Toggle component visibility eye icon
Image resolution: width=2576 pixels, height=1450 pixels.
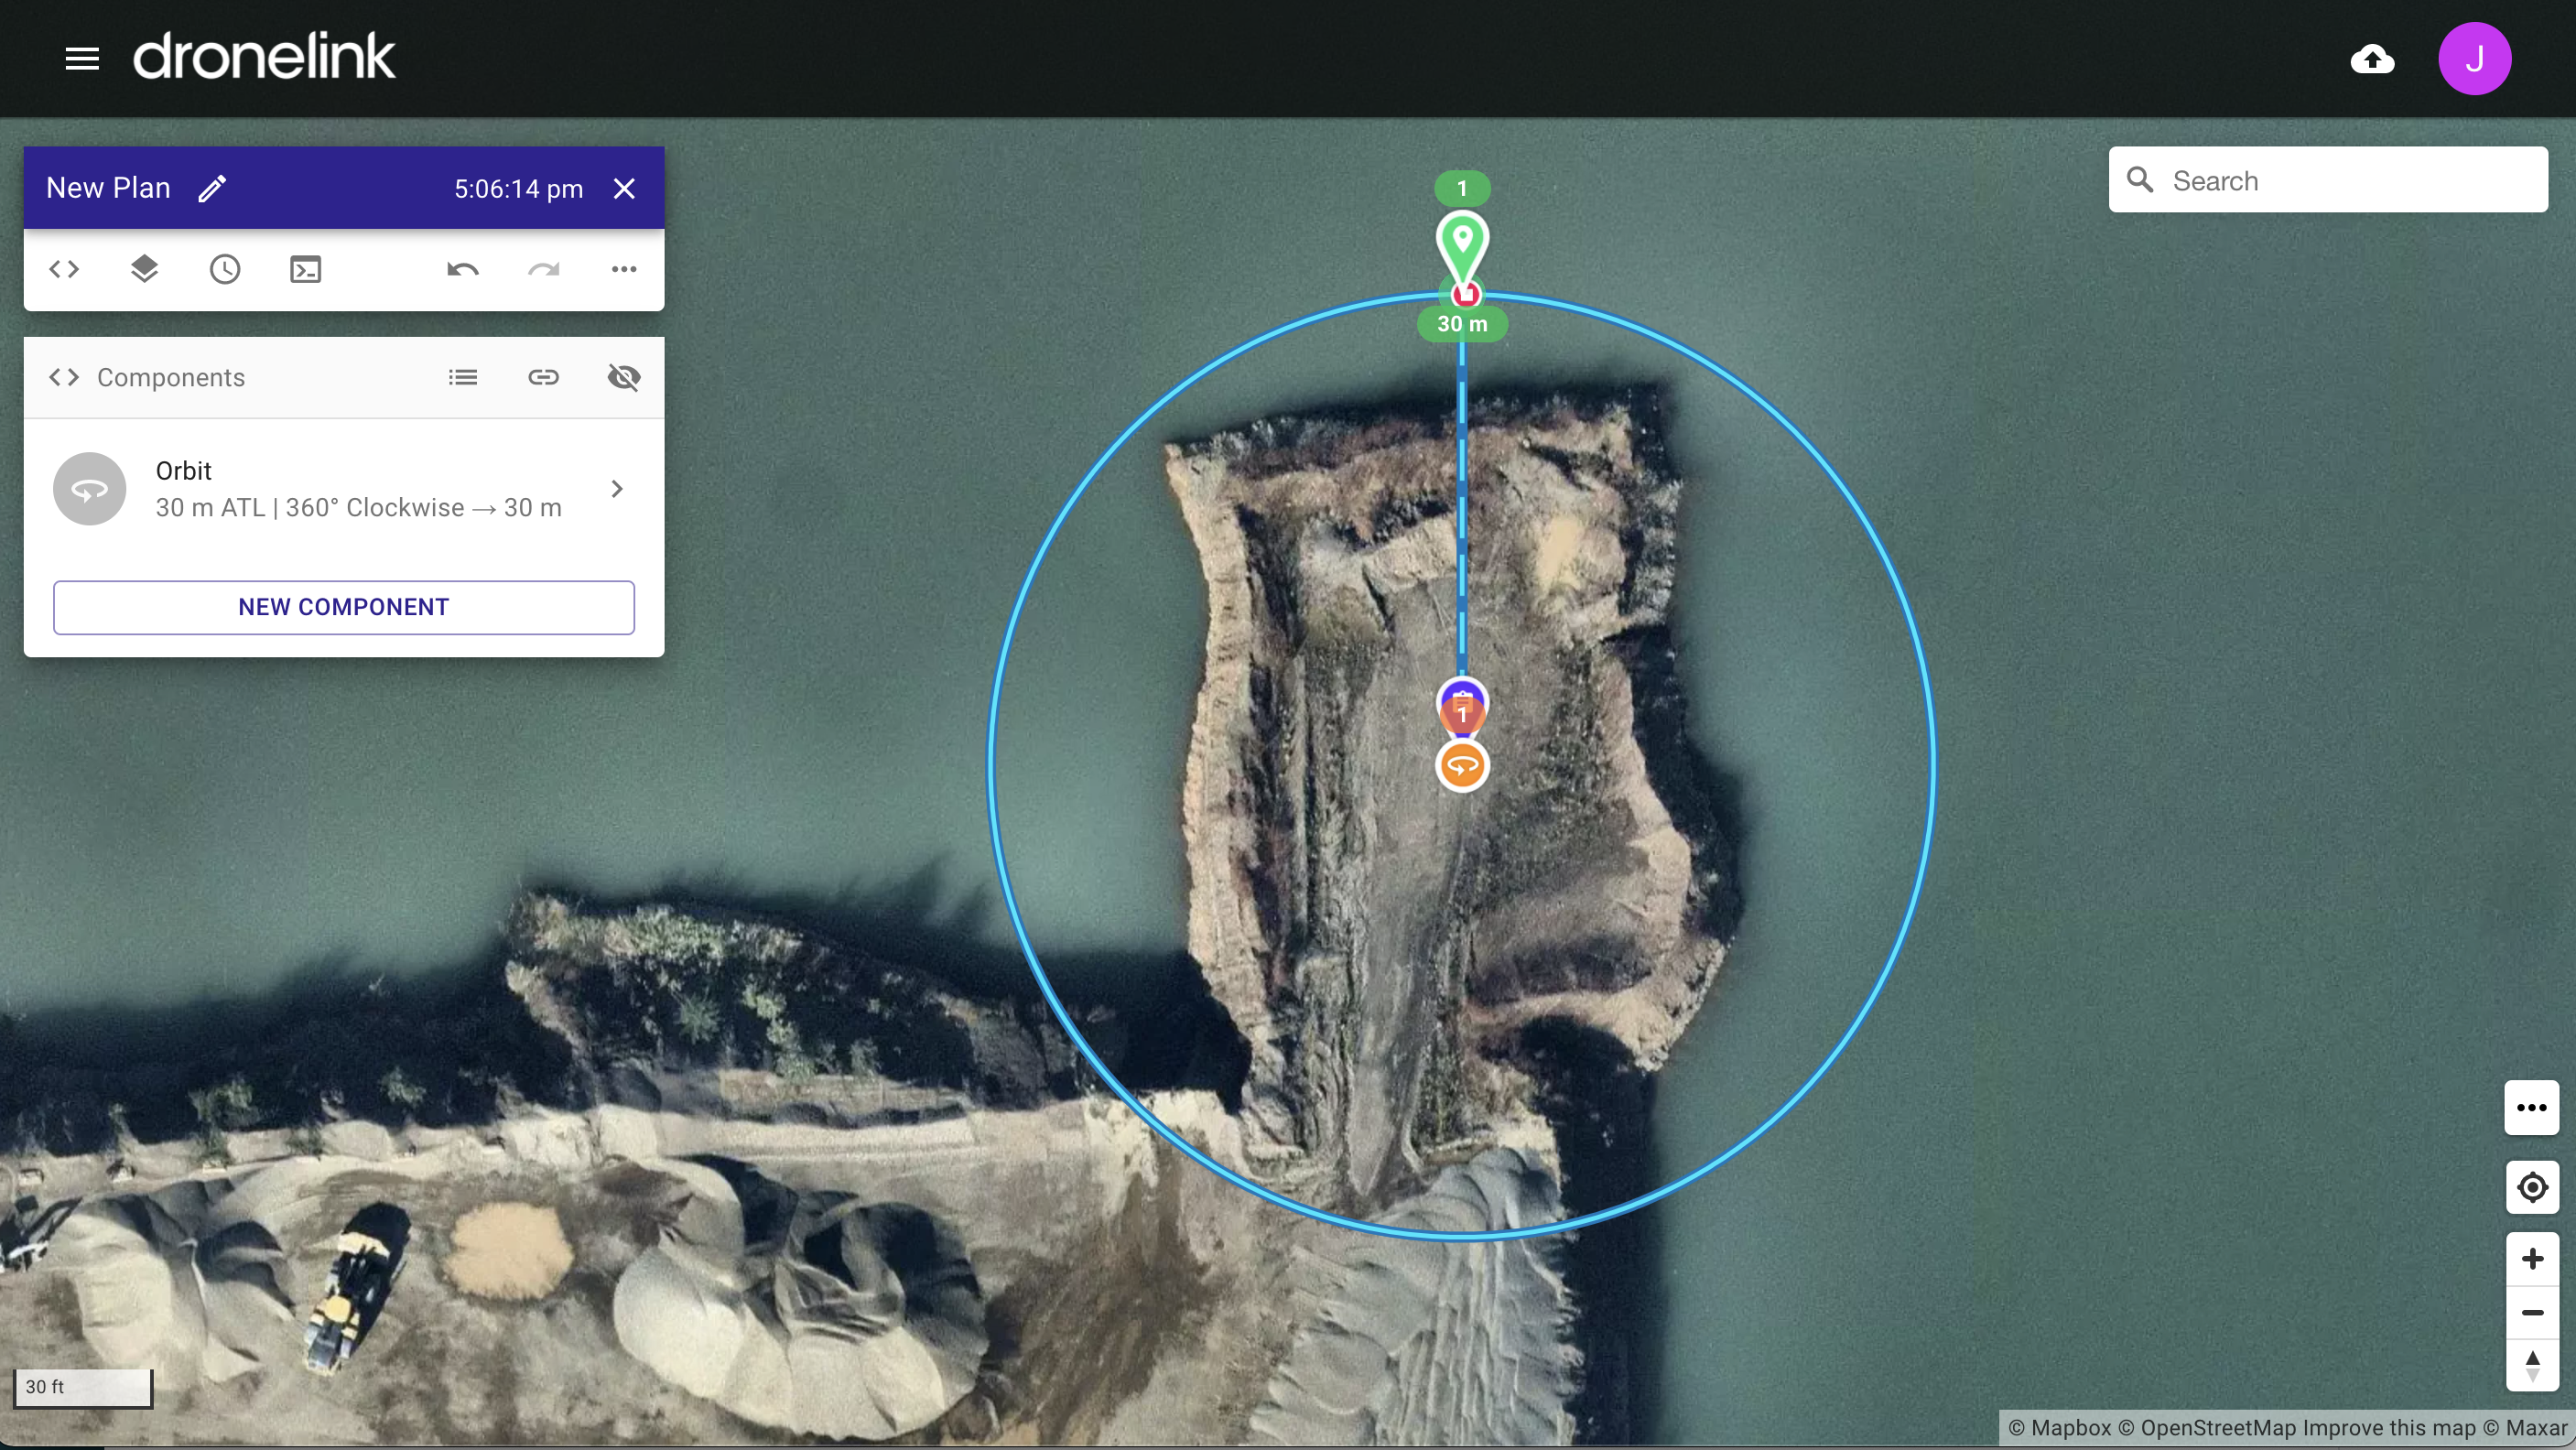point(624,377)
